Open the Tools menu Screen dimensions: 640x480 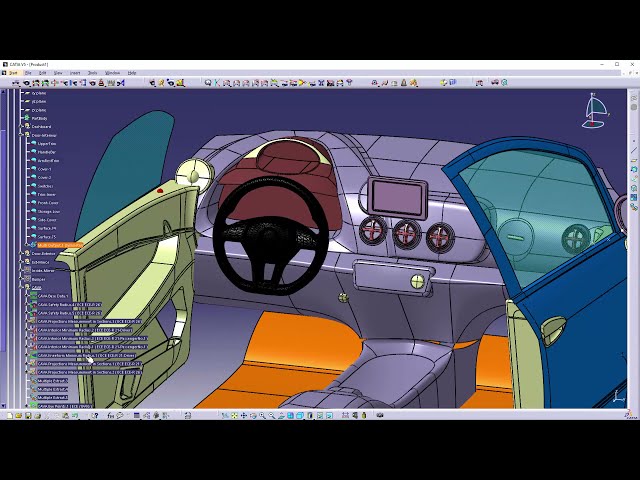93,73
